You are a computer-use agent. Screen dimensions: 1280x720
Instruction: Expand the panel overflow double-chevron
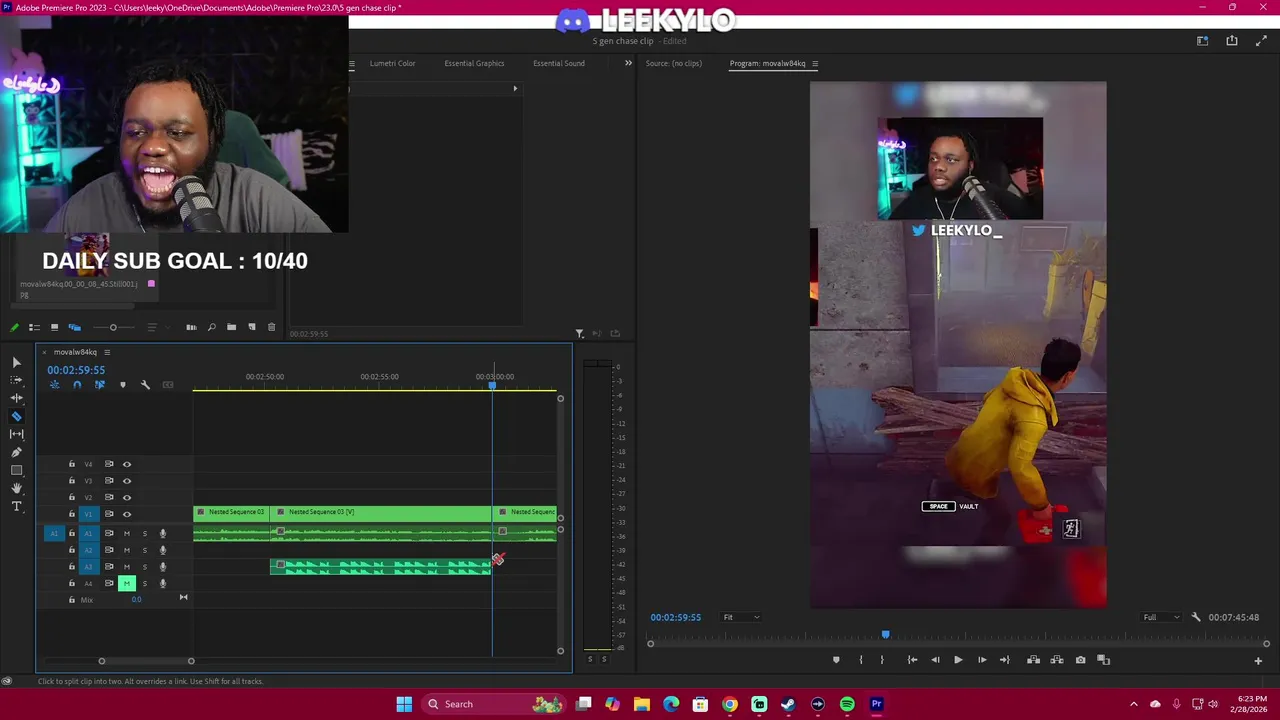point(628,63)
